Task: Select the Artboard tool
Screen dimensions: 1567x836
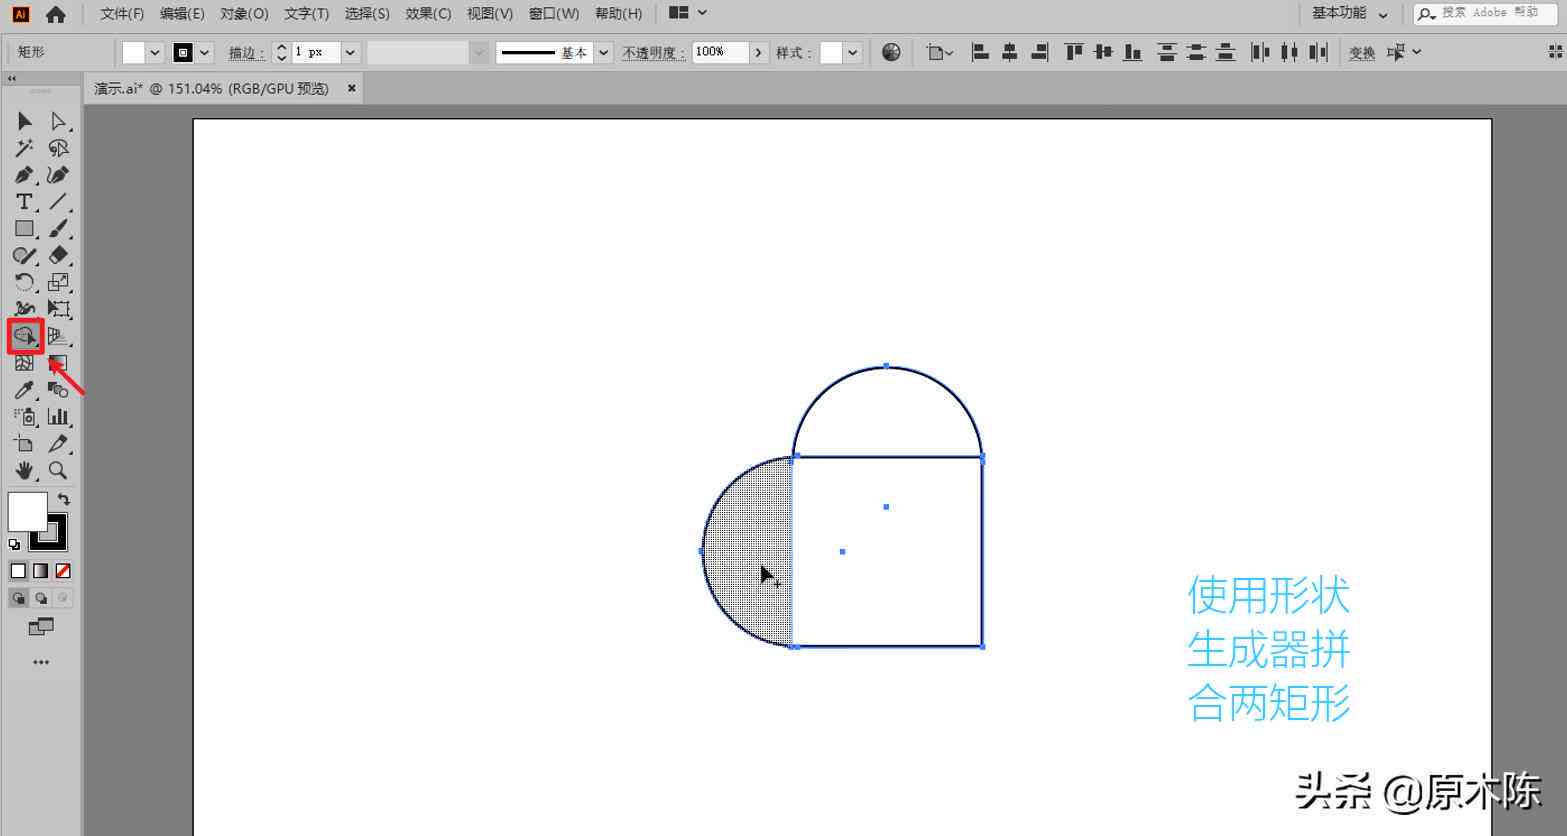Action: pos(25,444)
